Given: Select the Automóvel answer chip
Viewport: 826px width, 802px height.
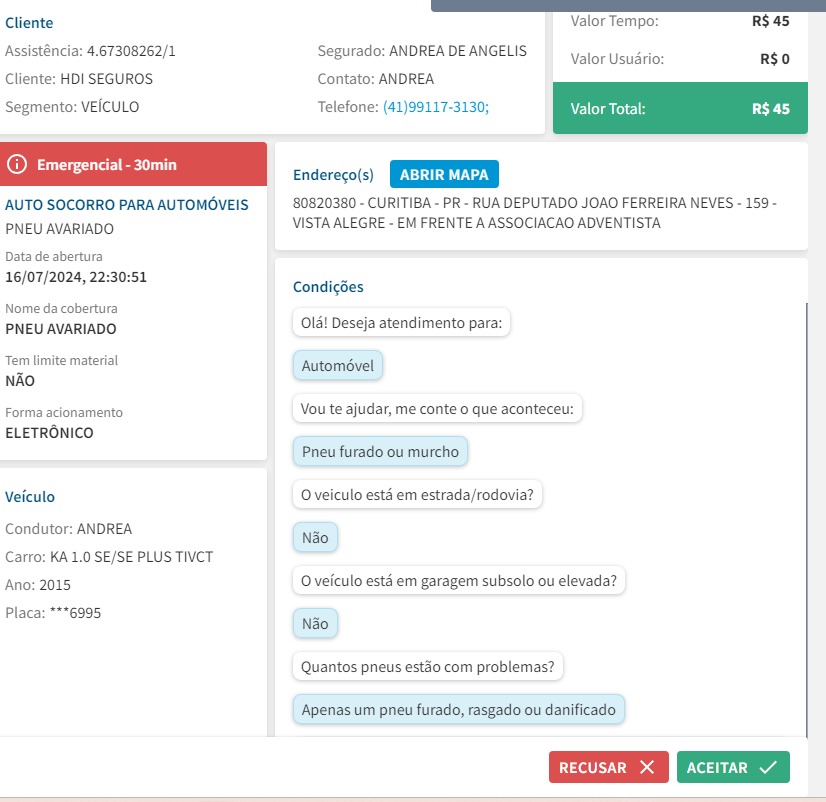Looking at the screenshot, I should click(338, 366).
